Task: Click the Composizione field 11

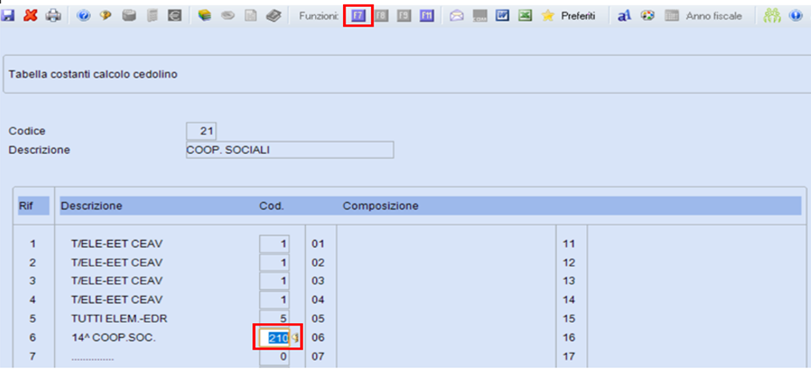Action: [696, 244]
